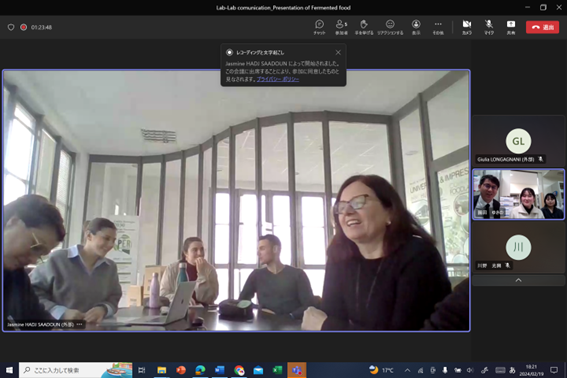Expand participant strip with chevron arrow
This screenshot has width=567, height=378.
click(x=518, y=280)
